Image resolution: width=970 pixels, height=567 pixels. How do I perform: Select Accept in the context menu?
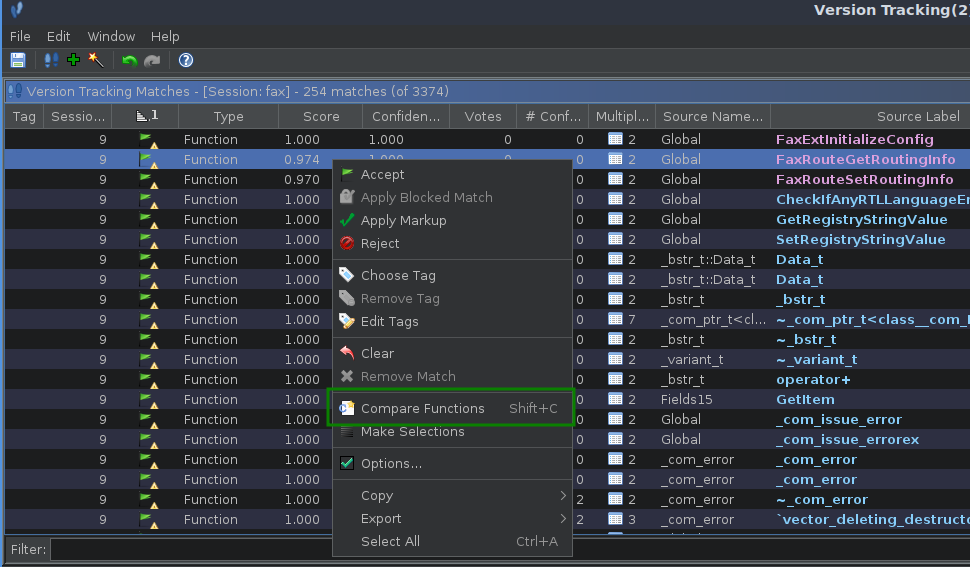coord(382,175)
